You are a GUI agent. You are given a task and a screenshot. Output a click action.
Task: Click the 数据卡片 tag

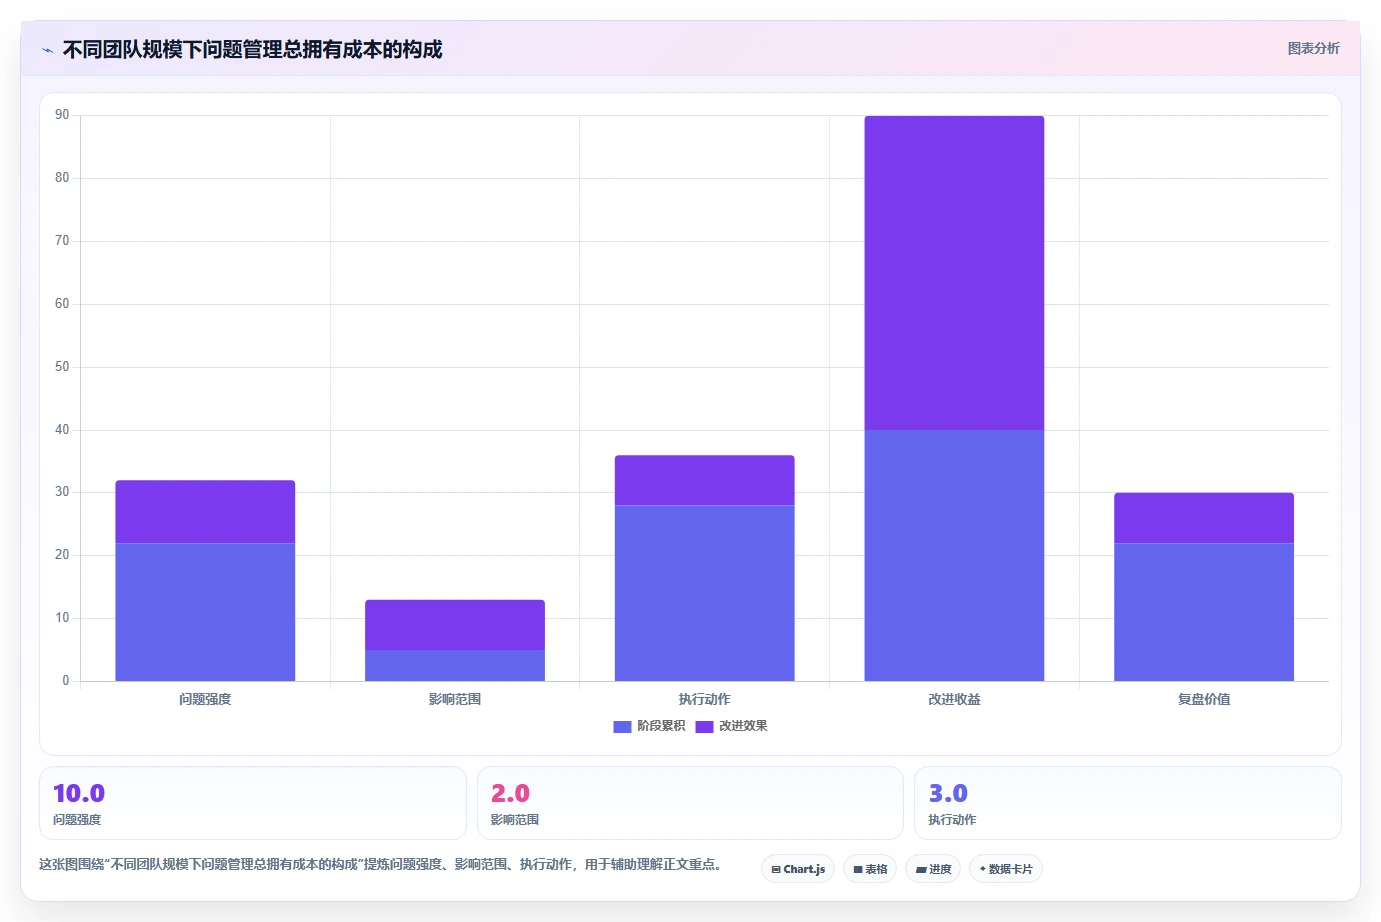pyautogui.click(x=1006, y=869)
